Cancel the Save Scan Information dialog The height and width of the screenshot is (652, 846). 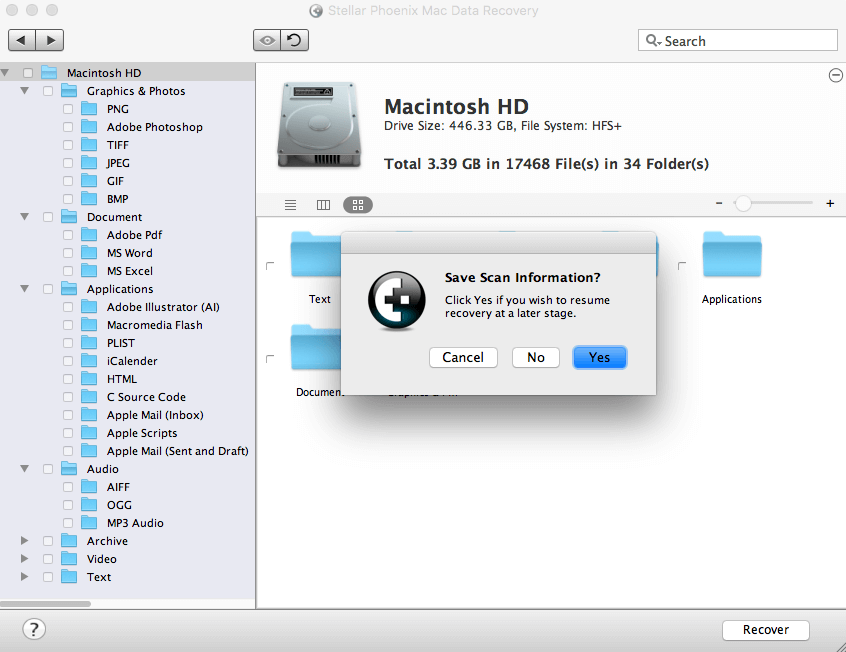463,357
